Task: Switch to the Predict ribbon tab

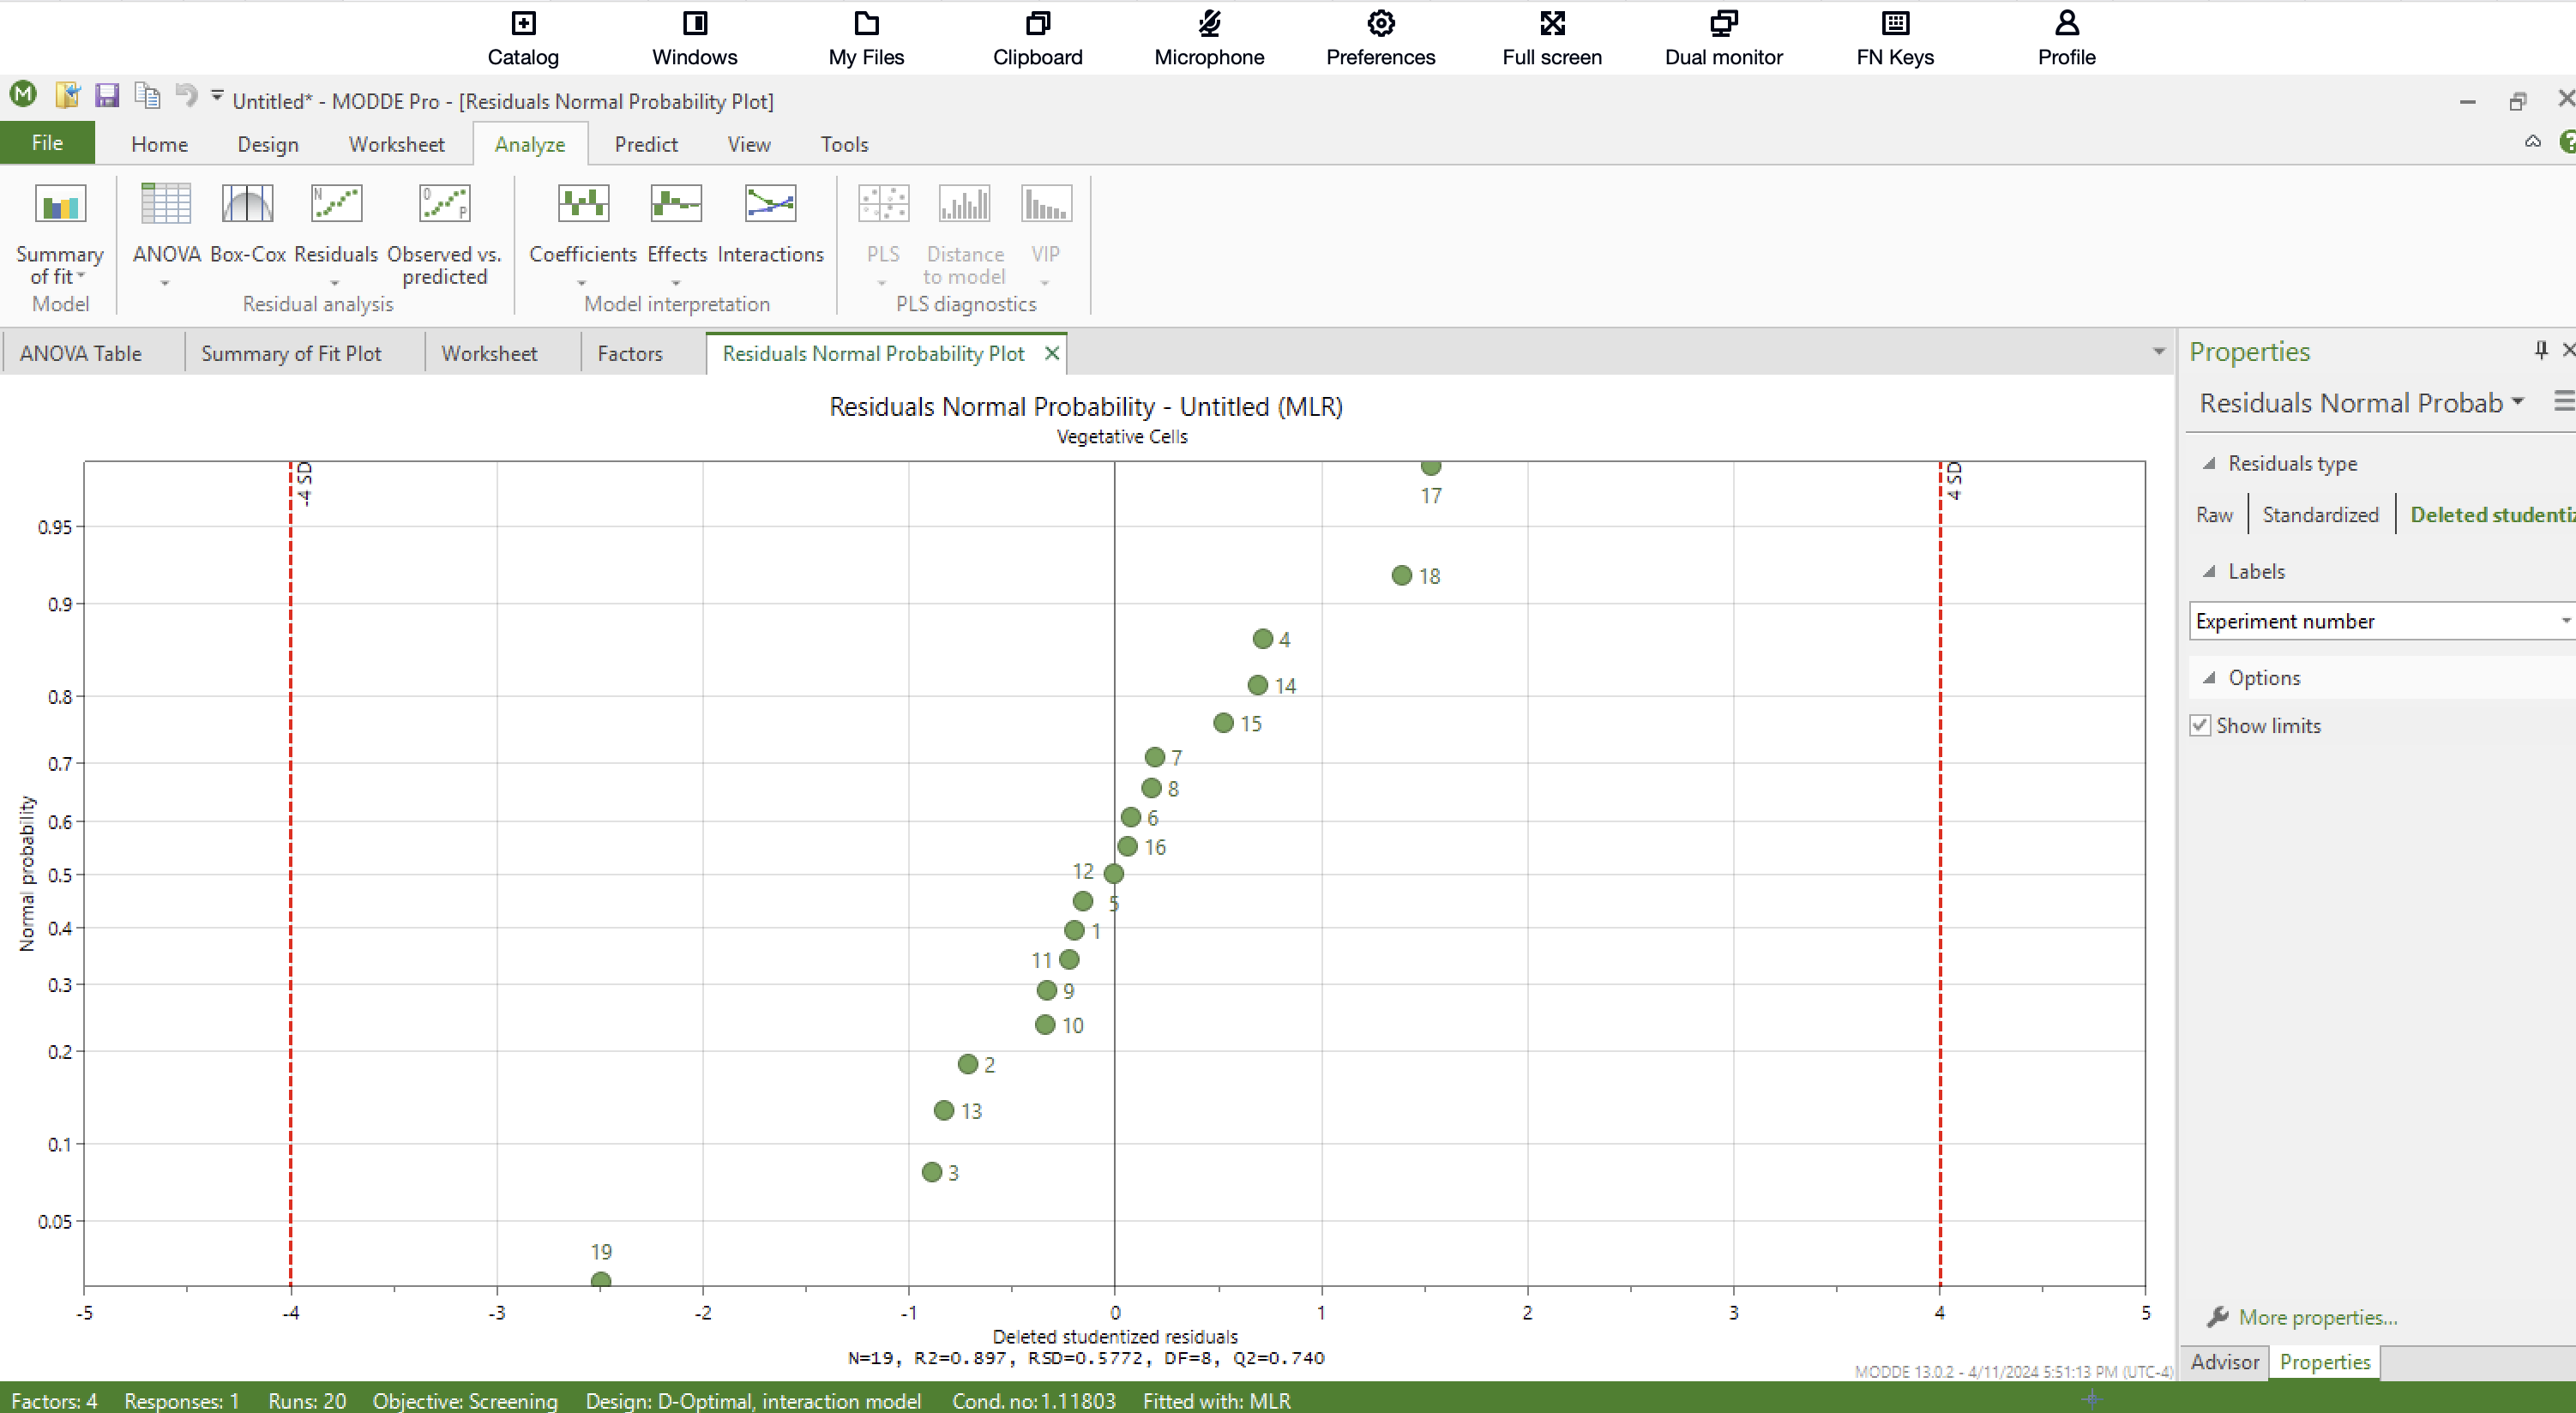Action: [x=646, y=144]
